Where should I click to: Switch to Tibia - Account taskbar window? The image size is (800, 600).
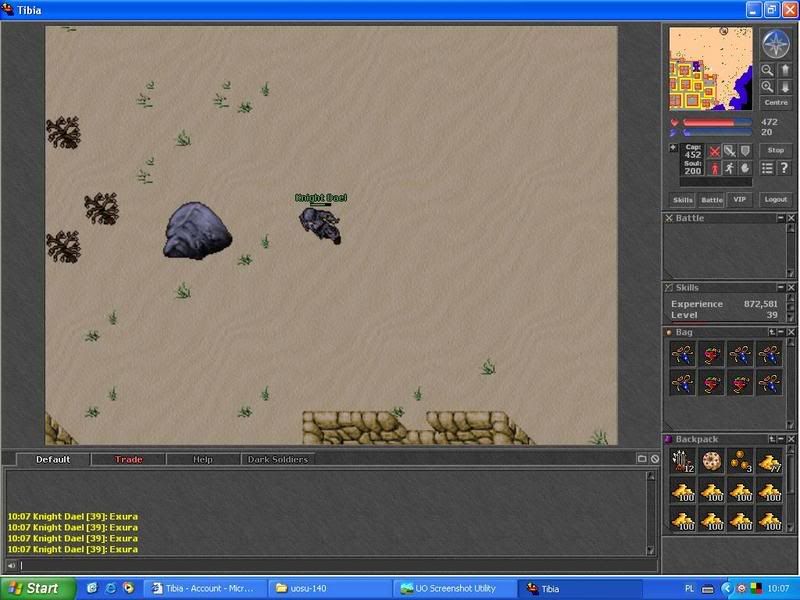(x=207, y=588)
